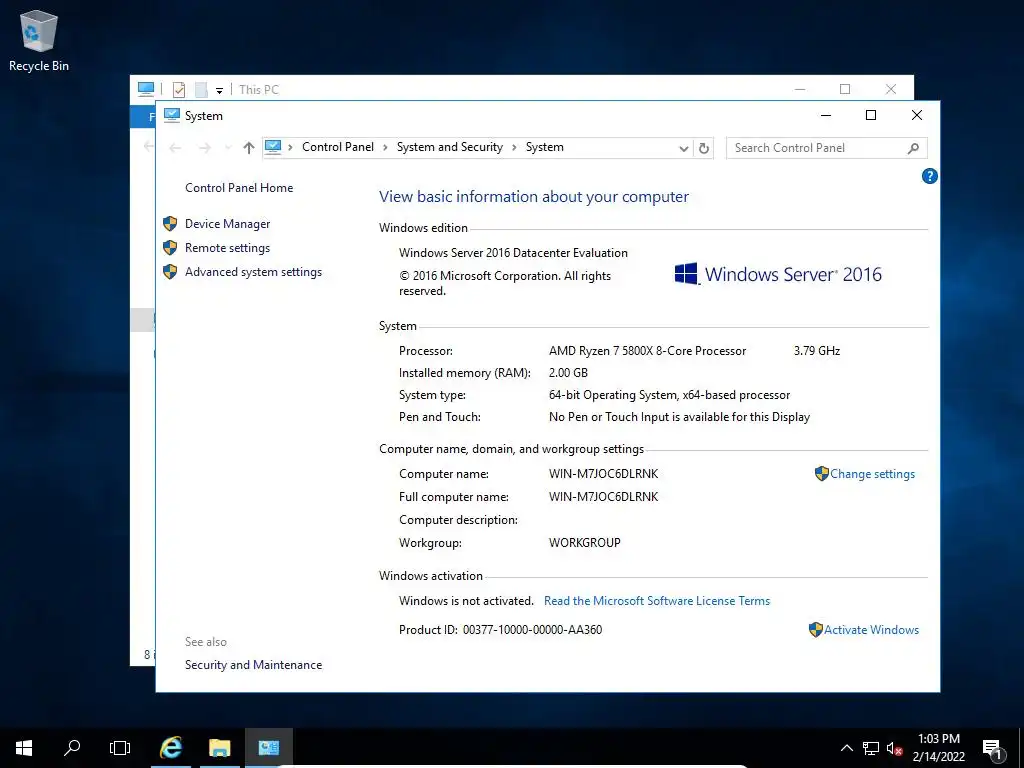This screenshot has width=1024, height=768.
Task: Select the WORKGROUP value
Action: (x=584, y=543)
